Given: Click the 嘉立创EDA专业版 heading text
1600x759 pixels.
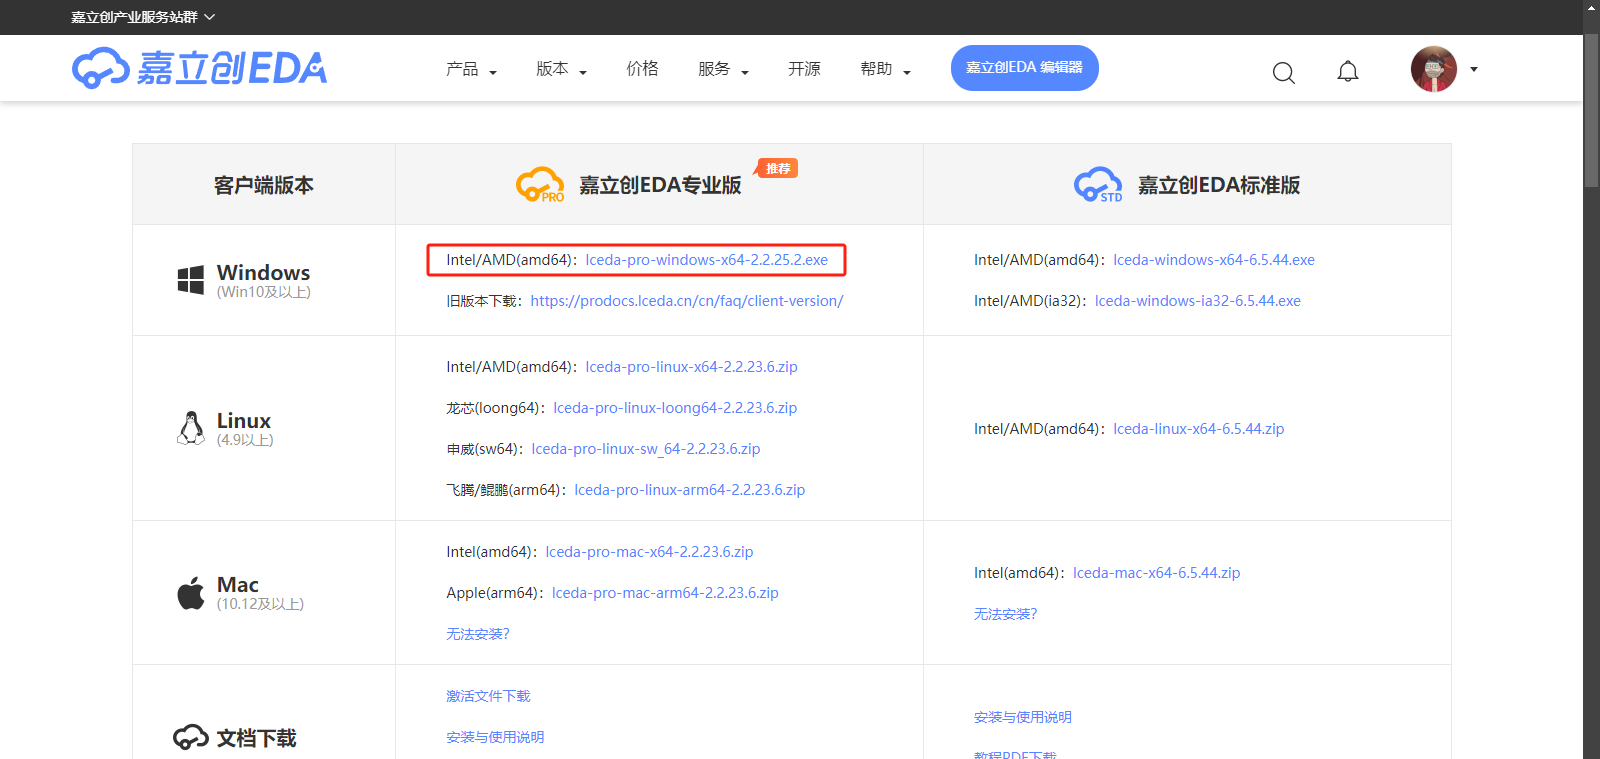Looking at the screenshot, I should [660, 185].
